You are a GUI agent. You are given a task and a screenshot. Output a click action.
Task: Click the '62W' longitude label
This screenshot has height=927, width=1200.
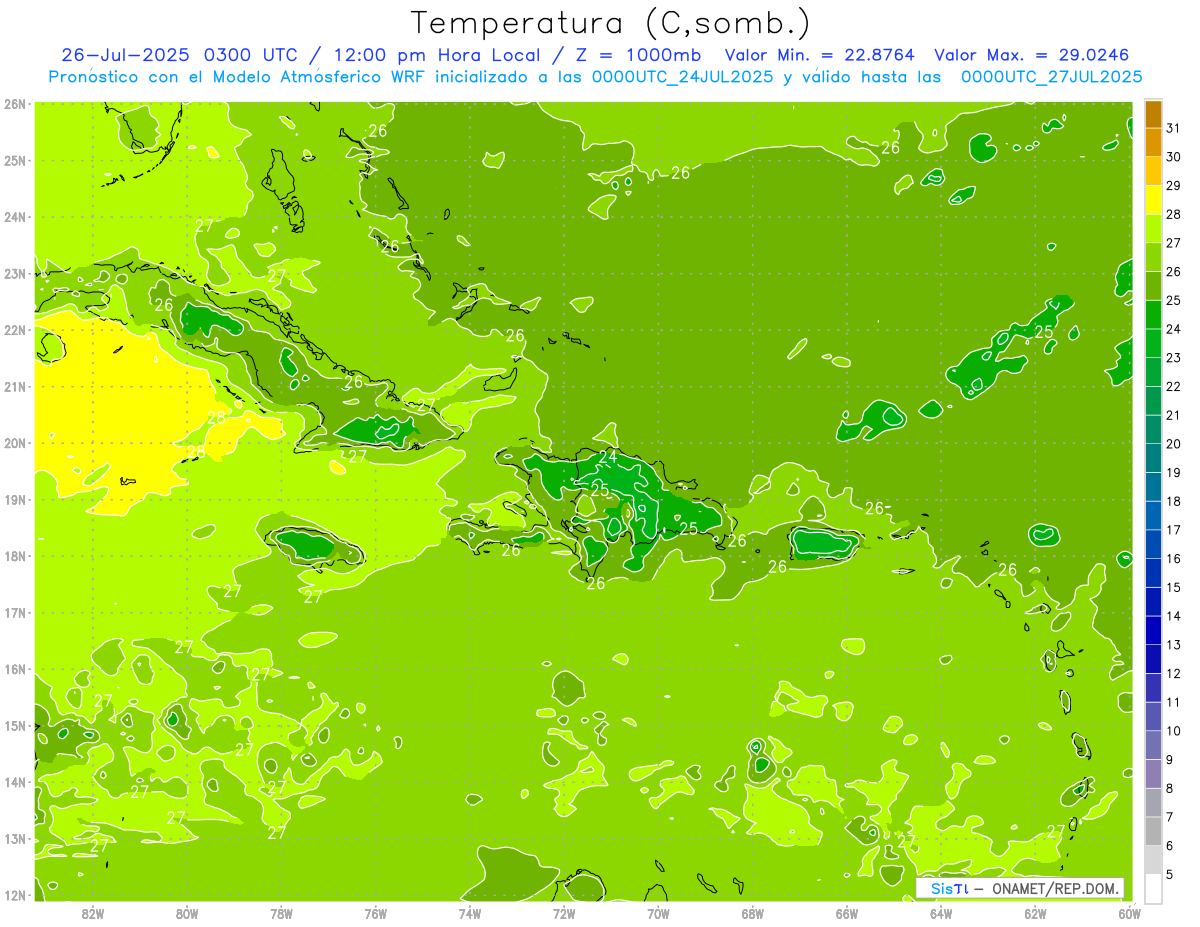1035,913
